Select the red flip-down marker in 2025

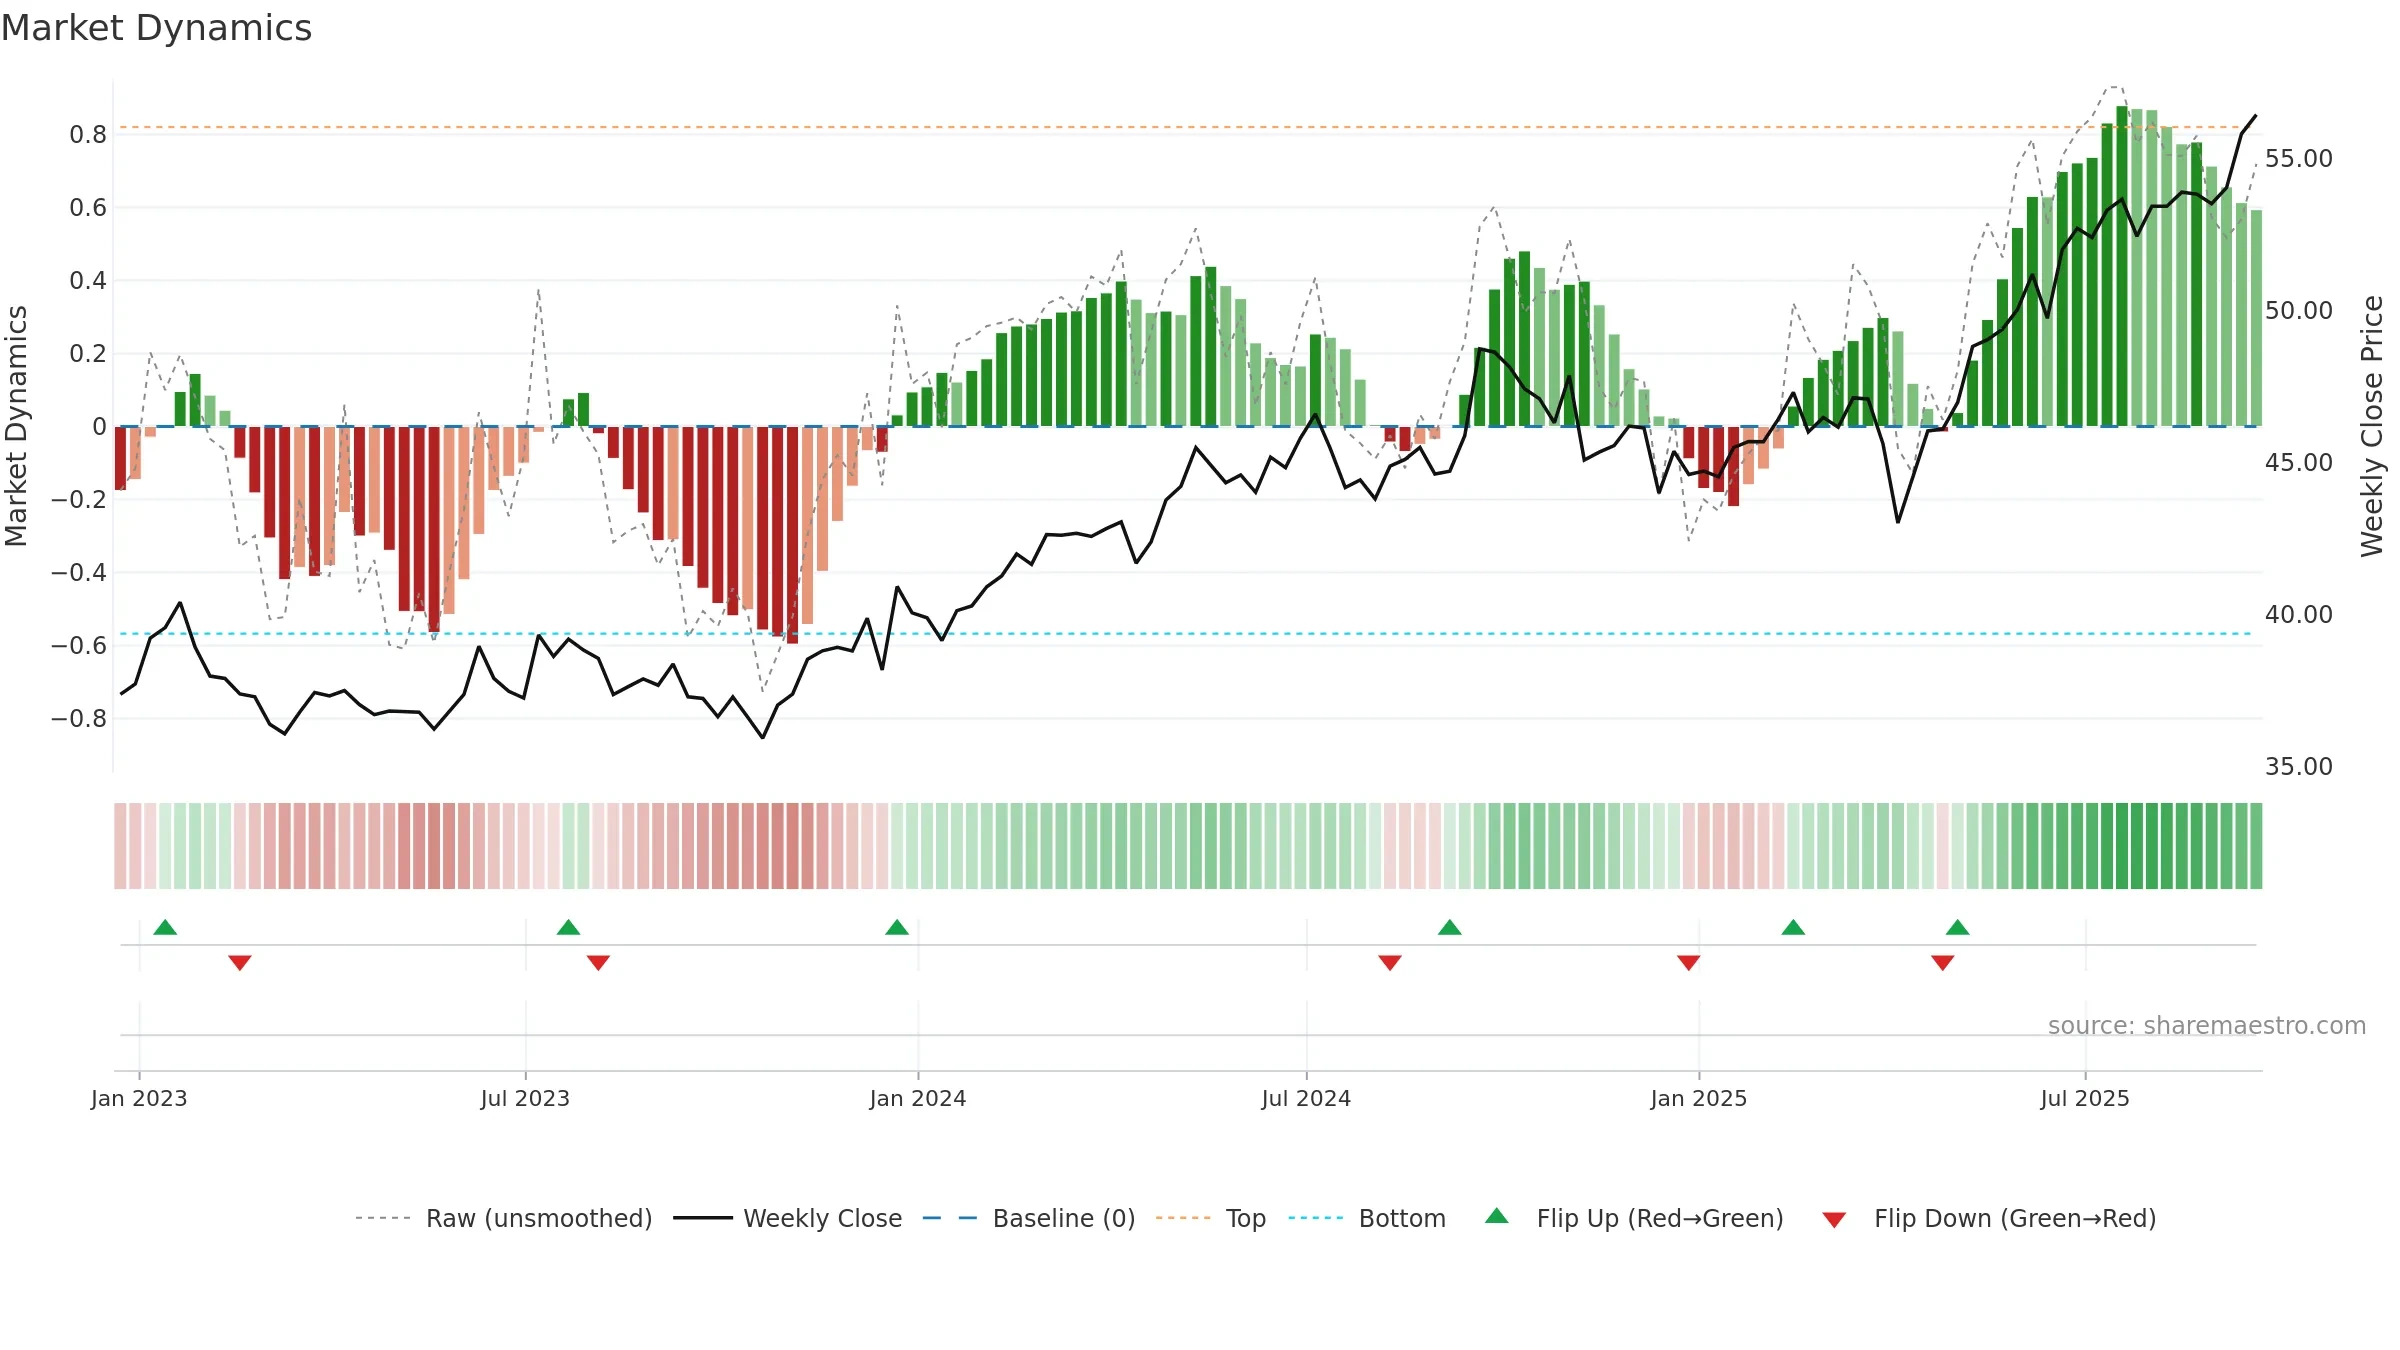tap(1943, 962)
